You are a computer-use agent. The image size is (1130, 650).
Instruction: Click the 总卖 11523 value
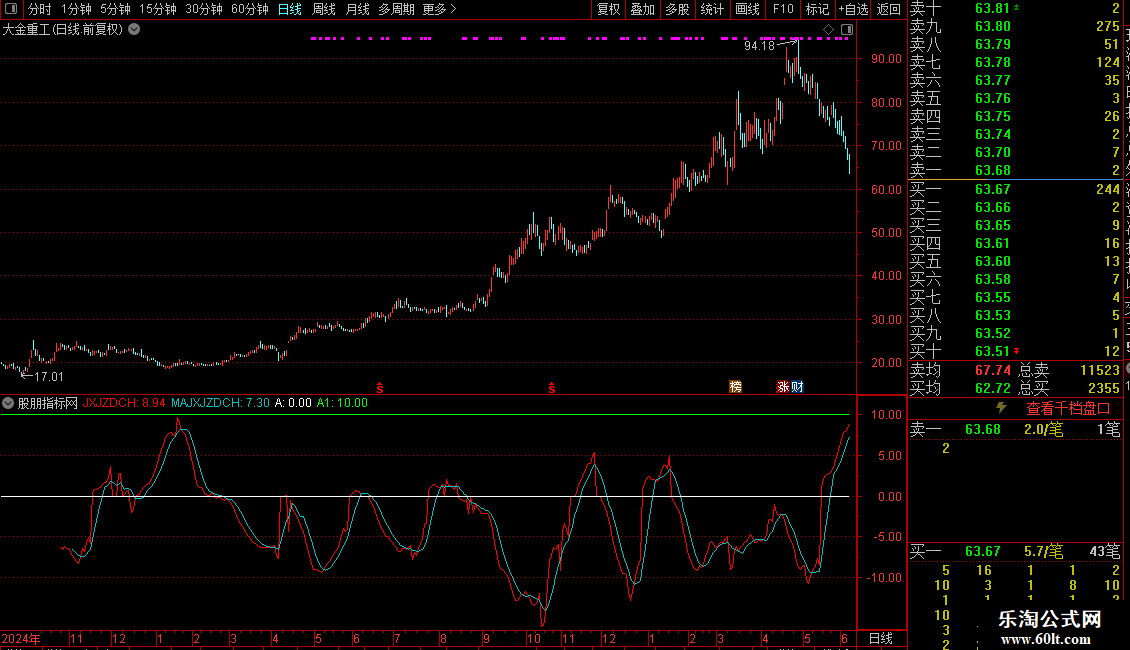point(1100,370)
